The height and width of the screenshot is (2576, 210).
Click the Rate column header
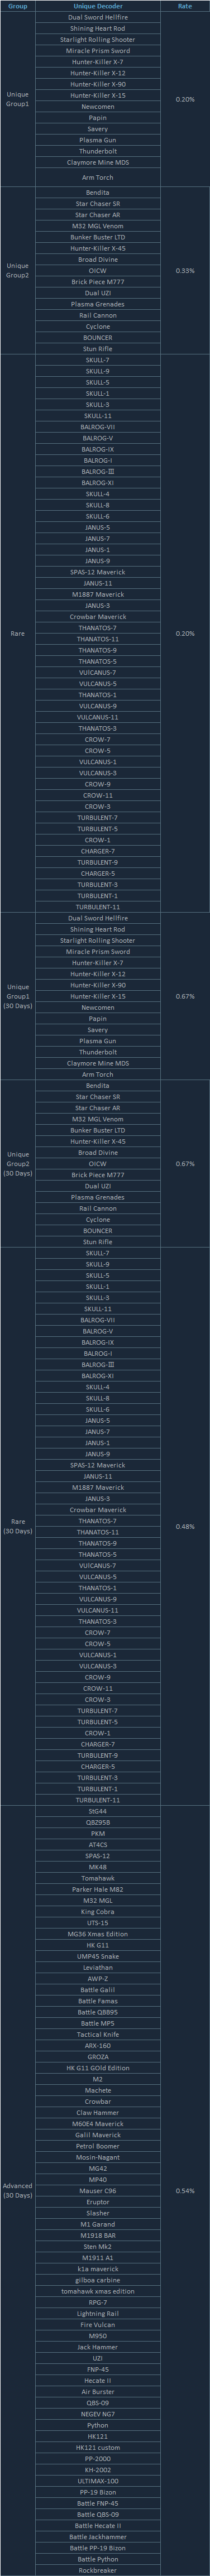tap(185, 6)
